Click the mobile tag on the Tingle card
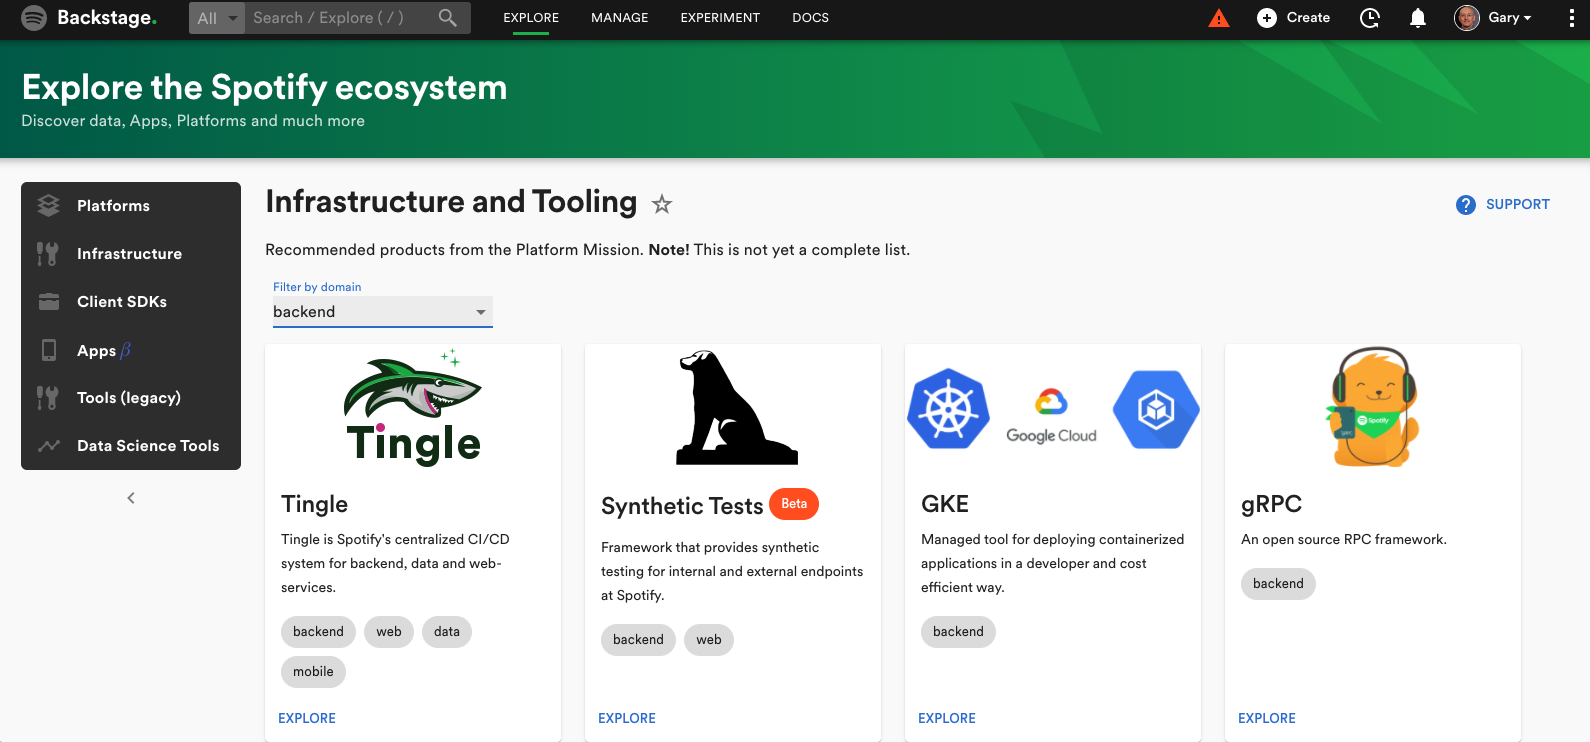The width and height of the screenshot is (1590, 742). tap(313, 672)
